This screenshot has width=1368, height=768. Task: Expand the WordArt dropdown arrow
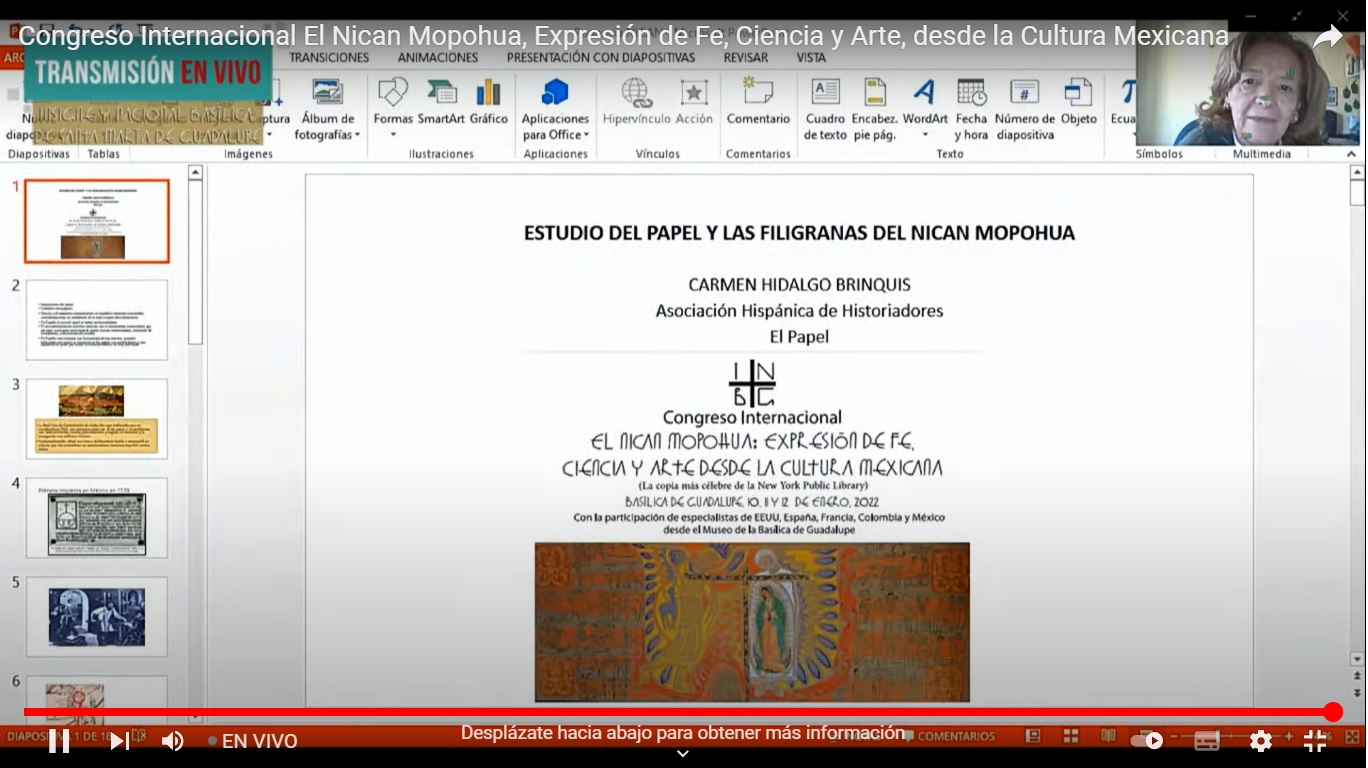tap(925, 135)
